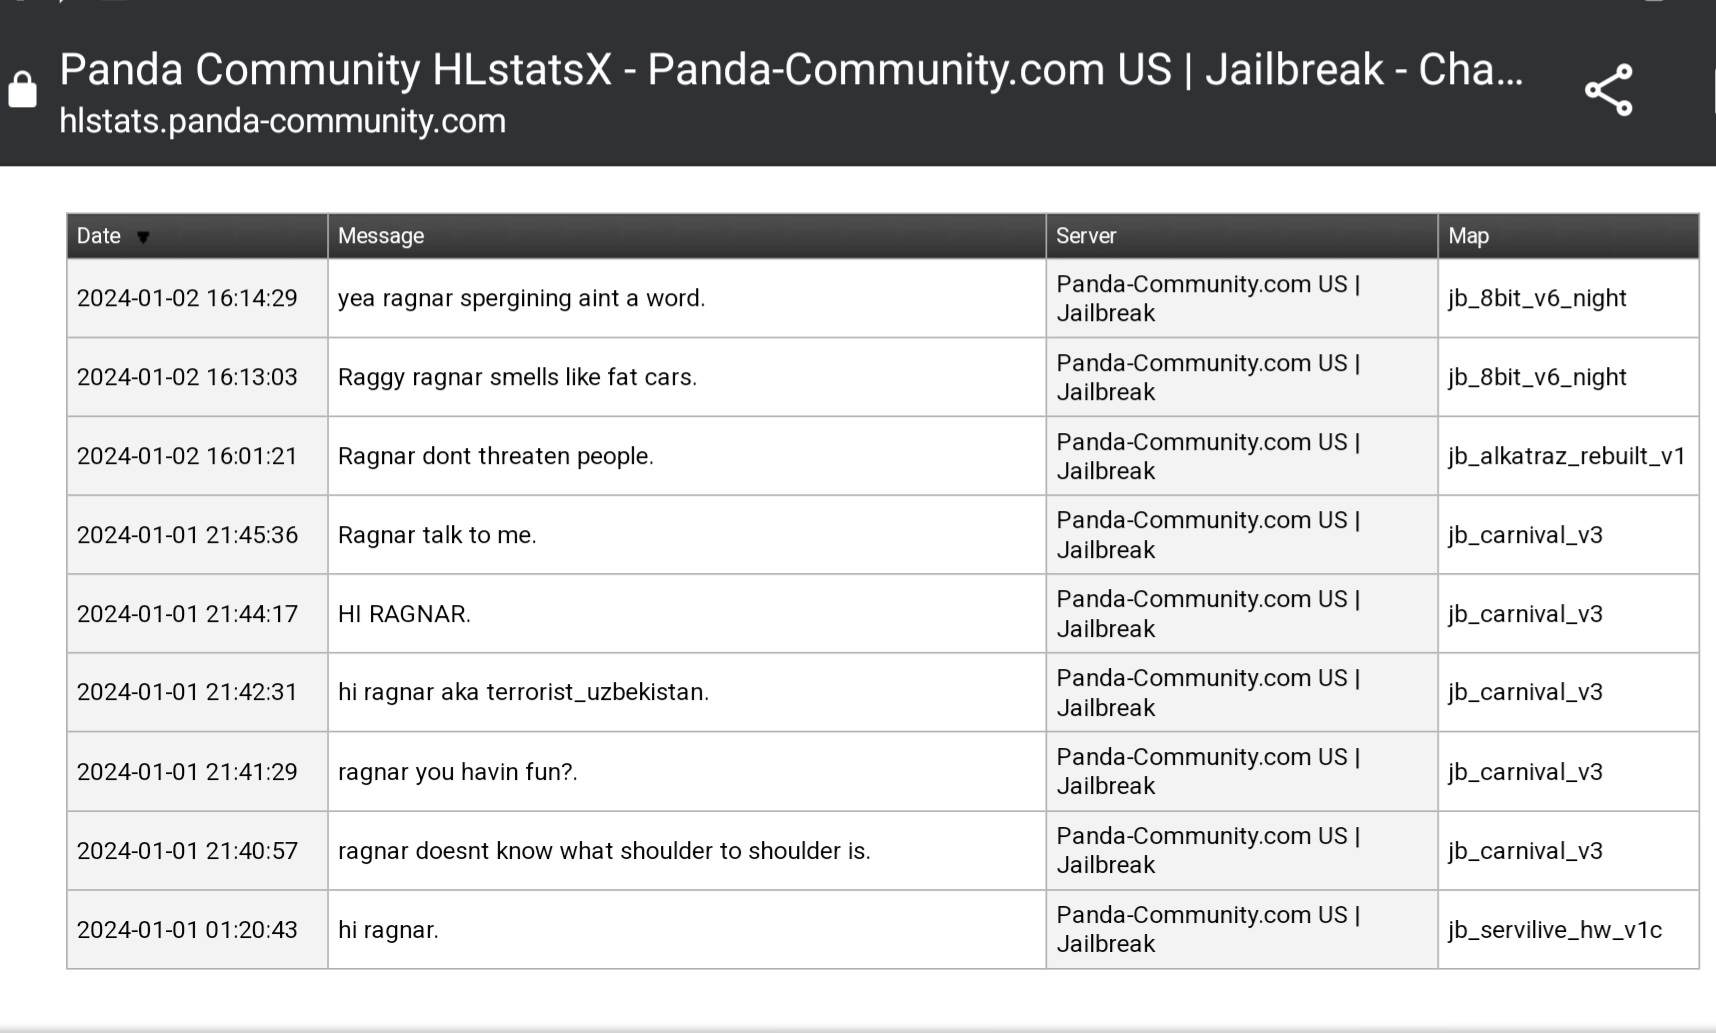
Task: Click the Map column header
Action: tap(1468, 236)
